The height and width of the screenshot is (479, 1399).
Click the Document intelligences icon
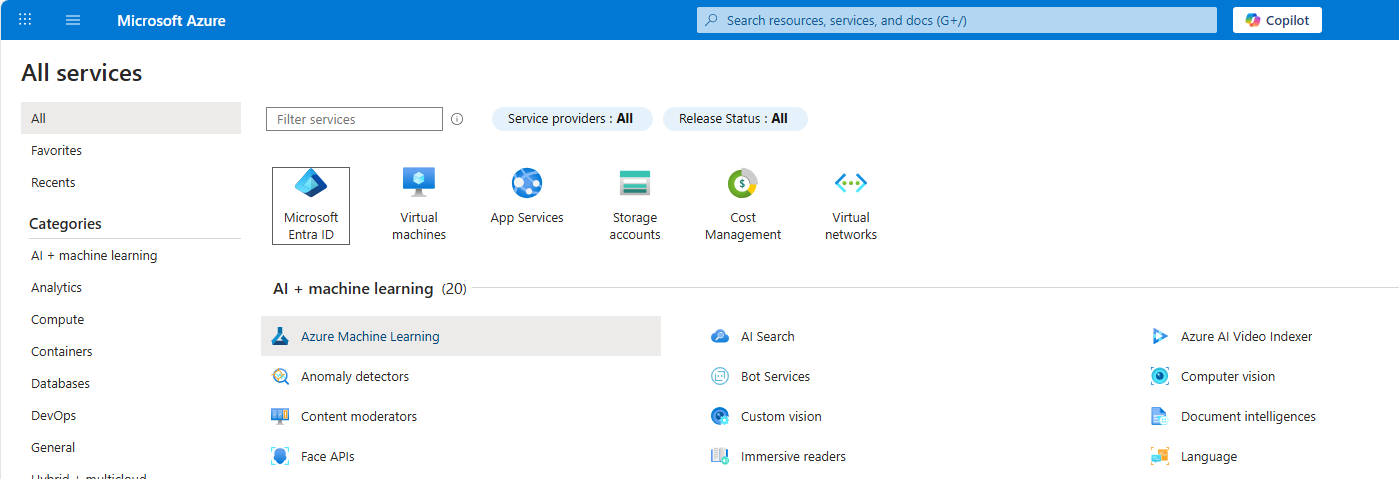click(1160, 417)
